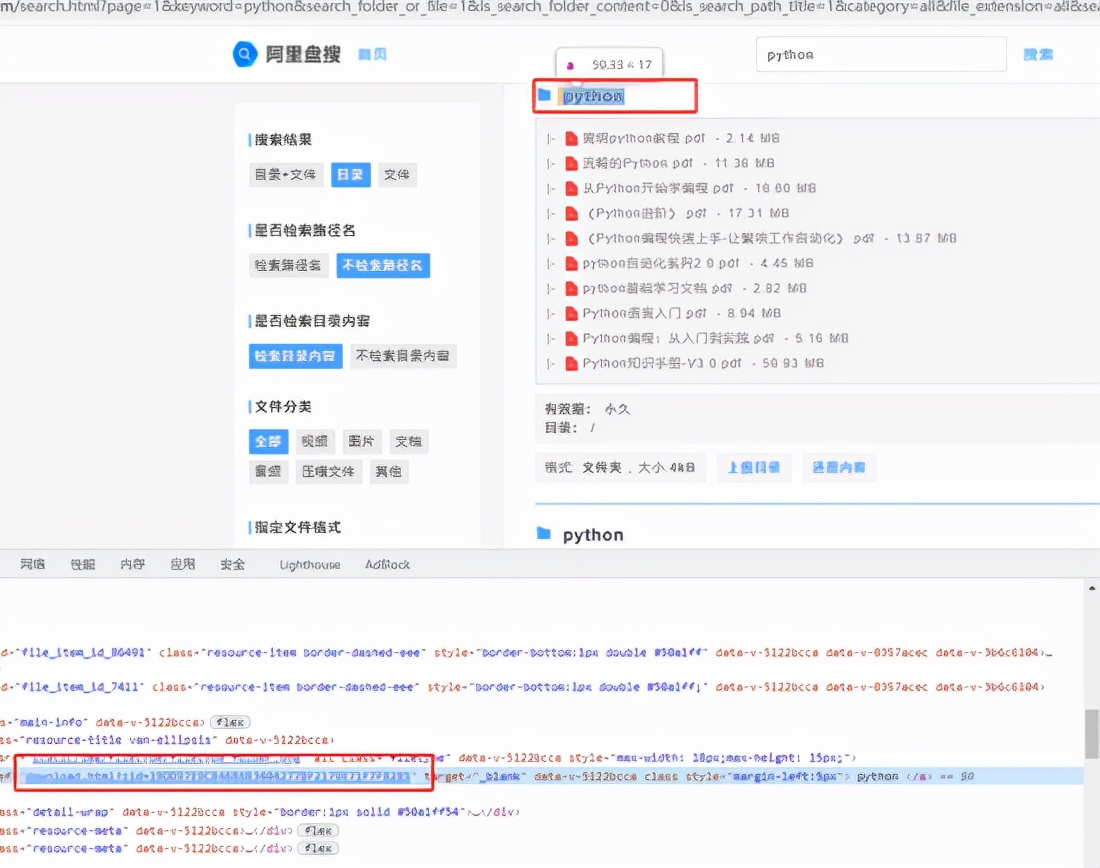Click the 阿里盘搜 magnifier logo icon
1100x868 pixels.
click(x=245, y=54)
